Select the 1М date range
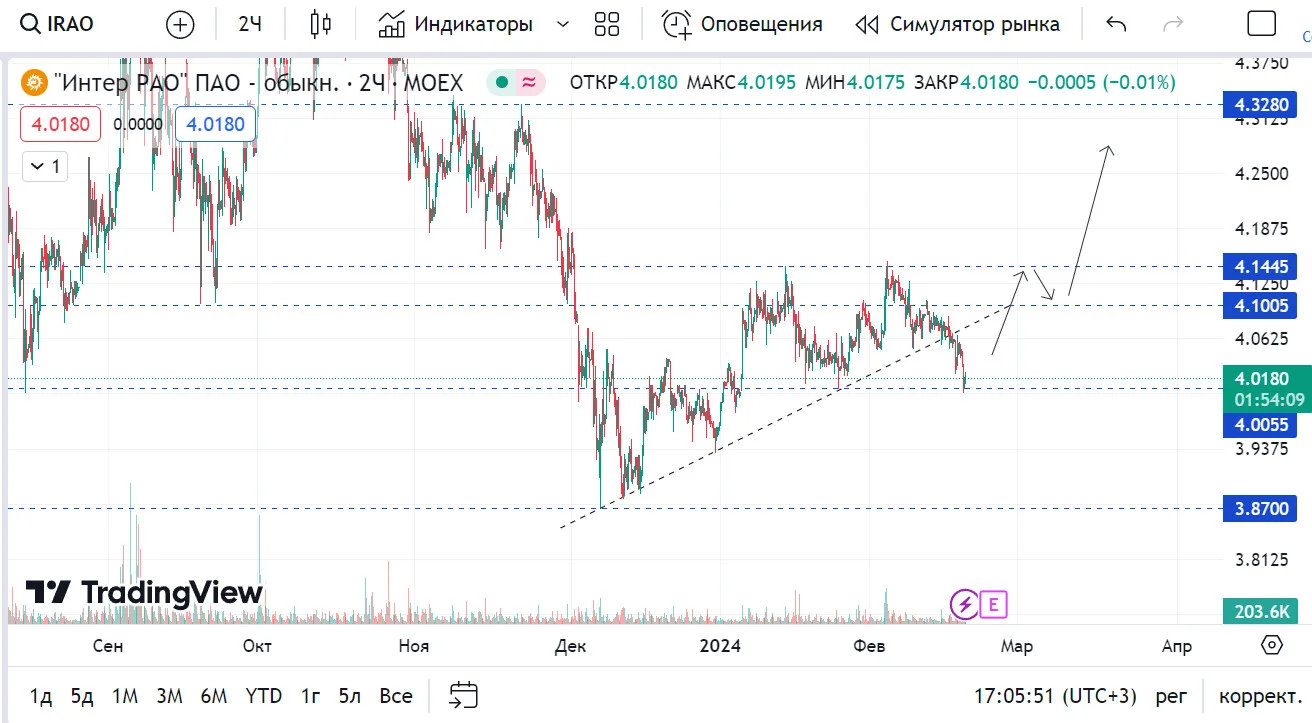1312x723 pixels. [x=125, y=696]
